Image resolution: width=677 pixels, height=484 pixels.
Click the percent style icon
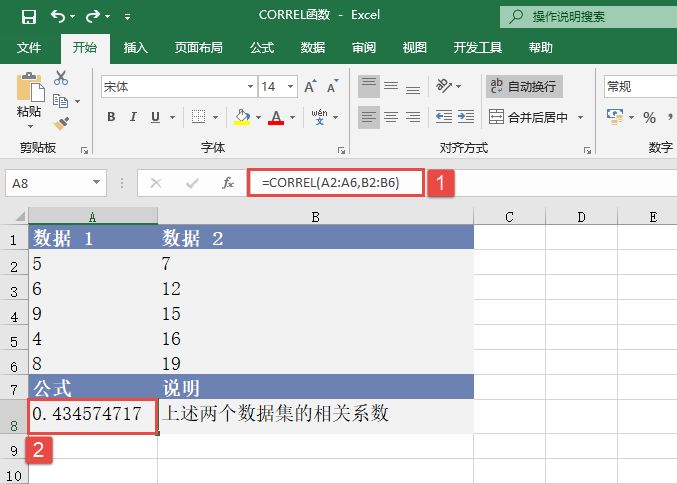pyautogui.click(x=649, y=118)
